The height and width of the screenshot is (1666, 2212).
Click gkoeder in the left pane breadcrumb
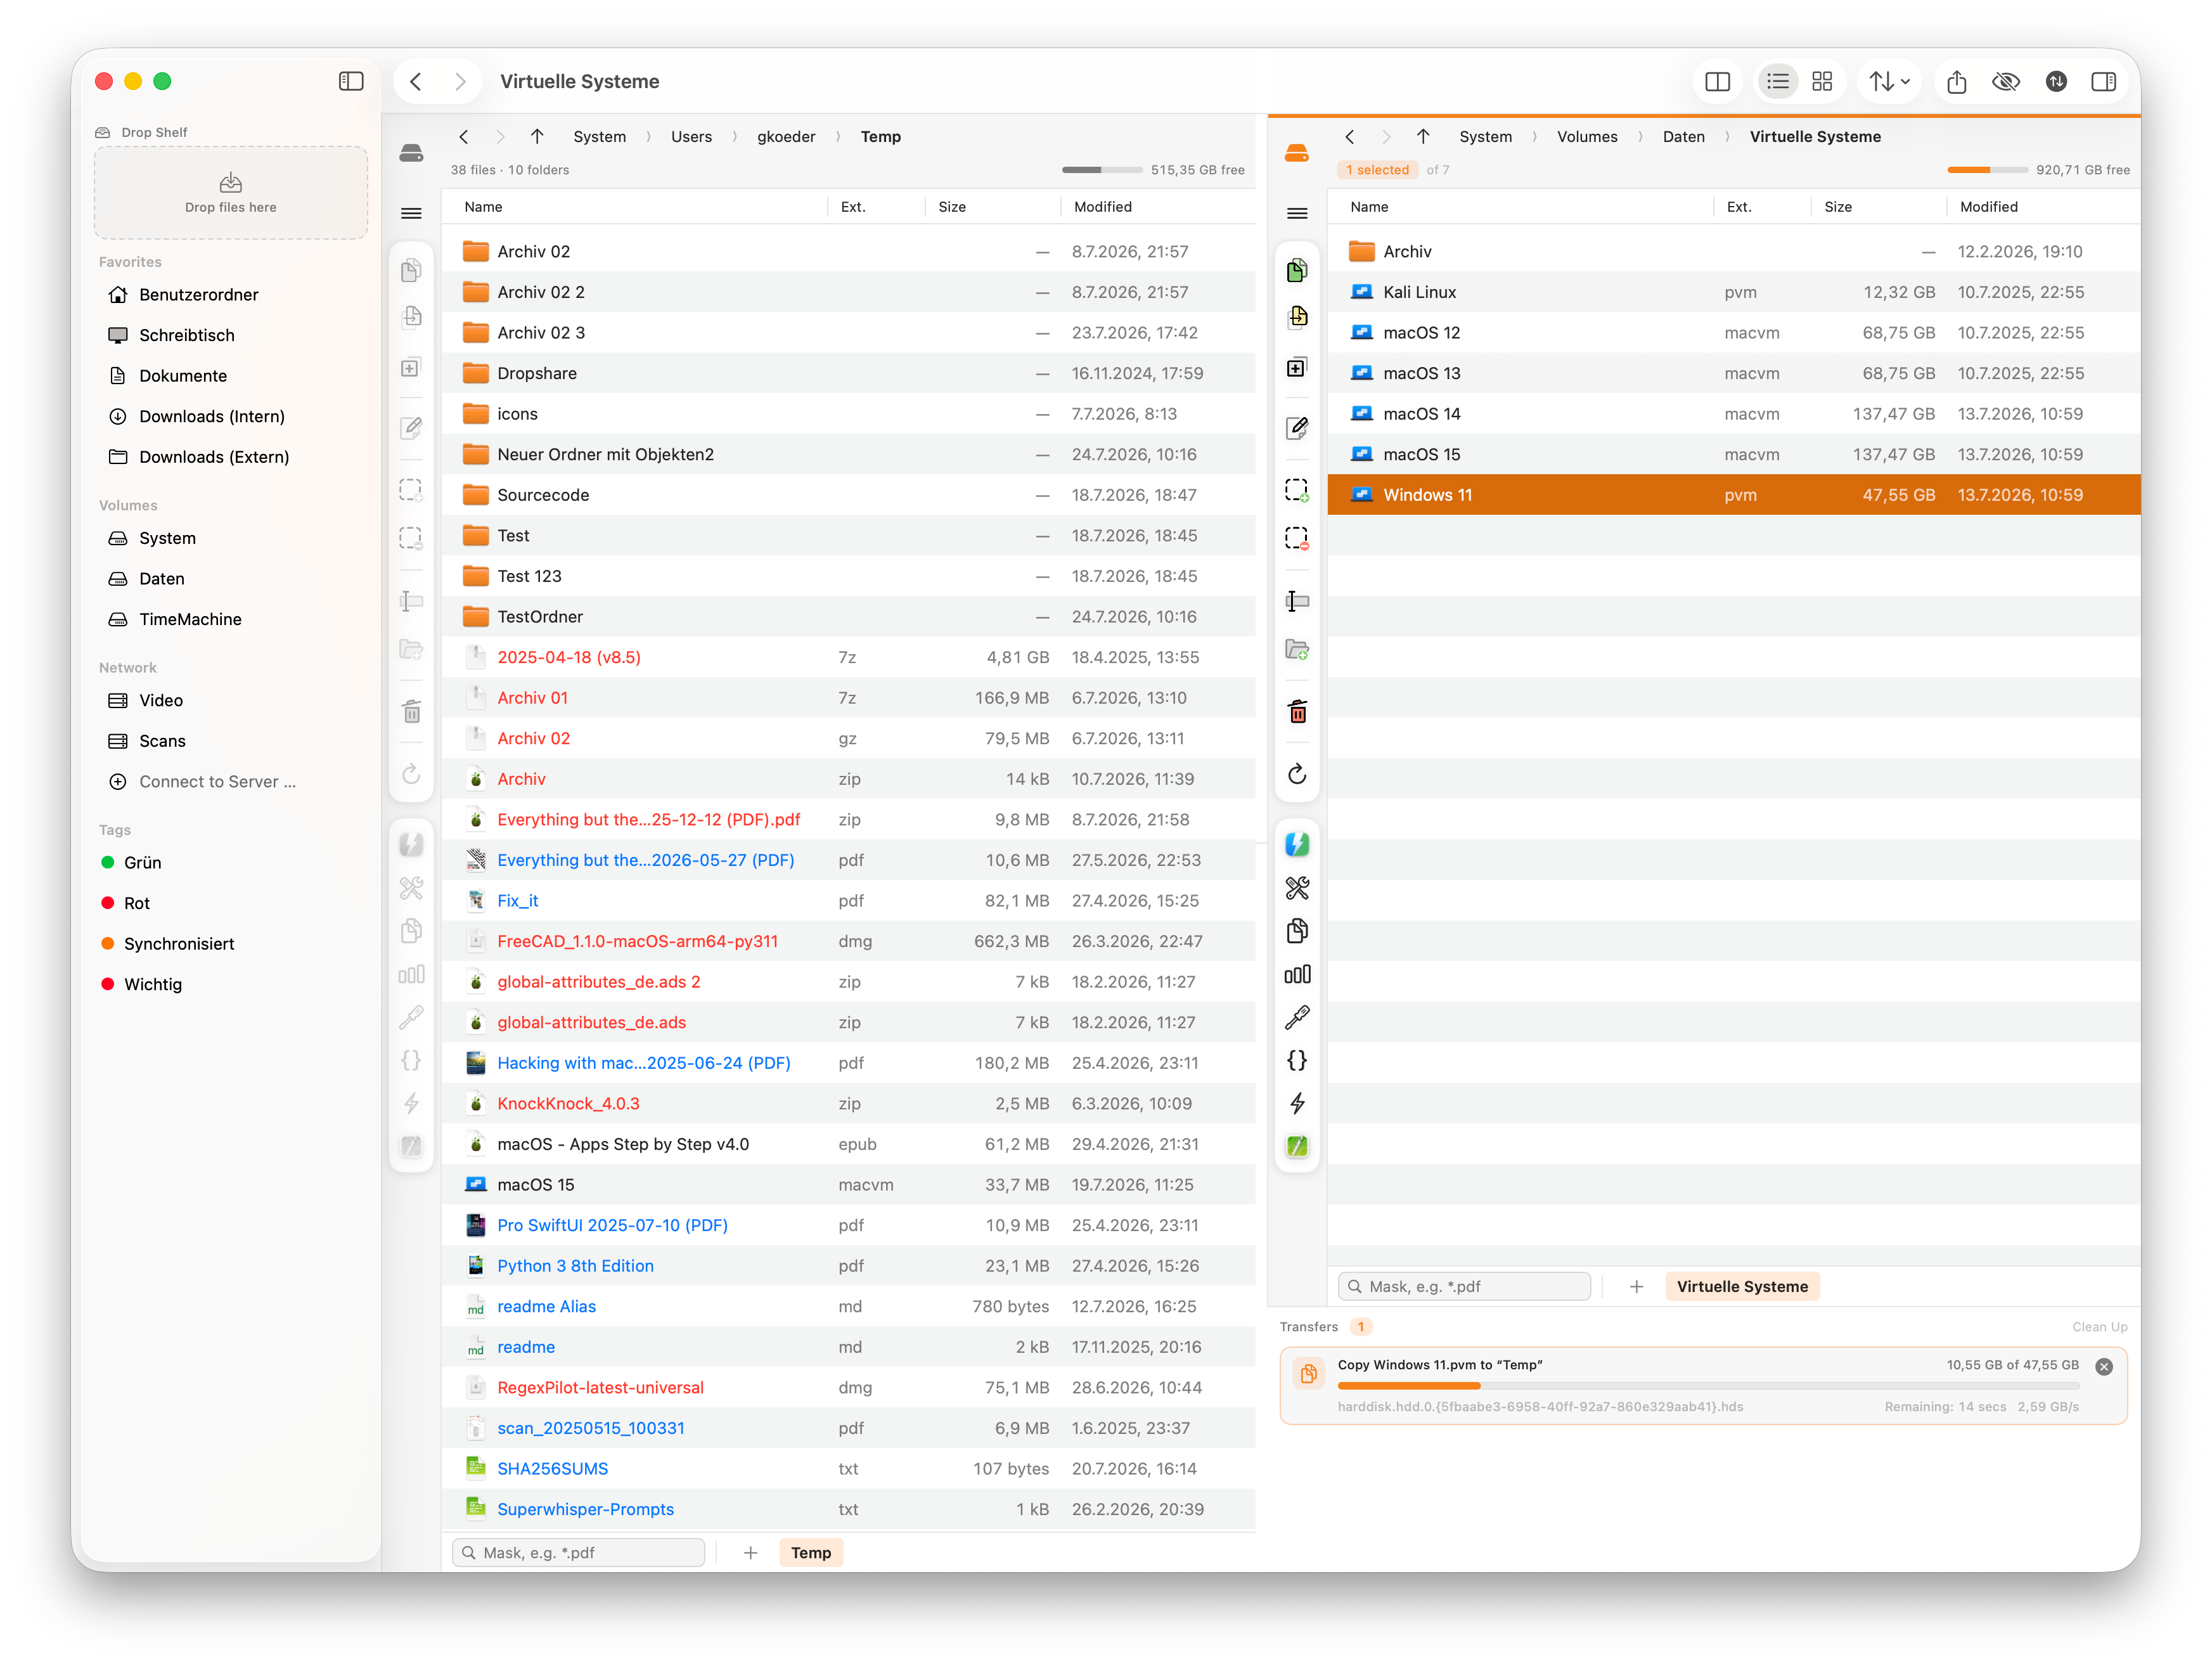(x=786, y=137)
